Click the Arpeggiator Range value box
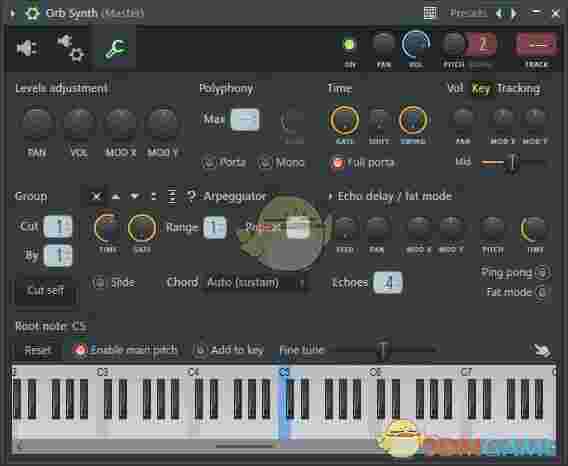The image size is (568, 466). 215,228
